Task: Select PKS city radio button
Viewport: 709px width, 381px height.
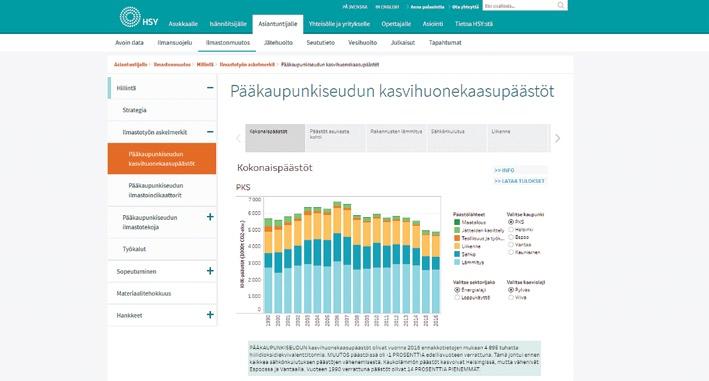Action: click(511, 222)
